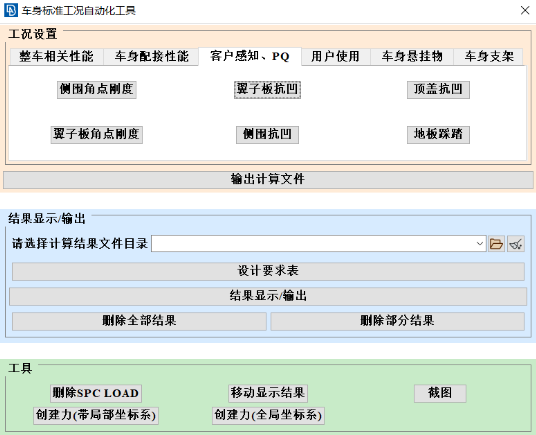The image size is (536, 435).
Task: Select the 客户感知、PQ tab
Action: (x=250, y=56)
